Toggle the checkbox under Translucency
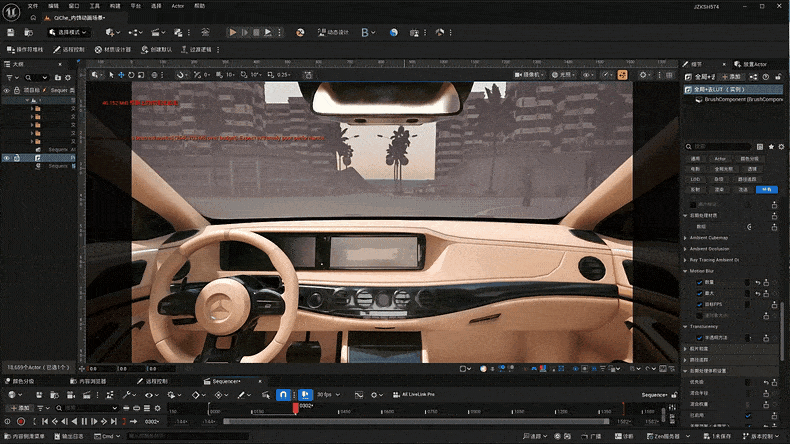This screenshot has width=790, height=444. click(x=699, y=338)
